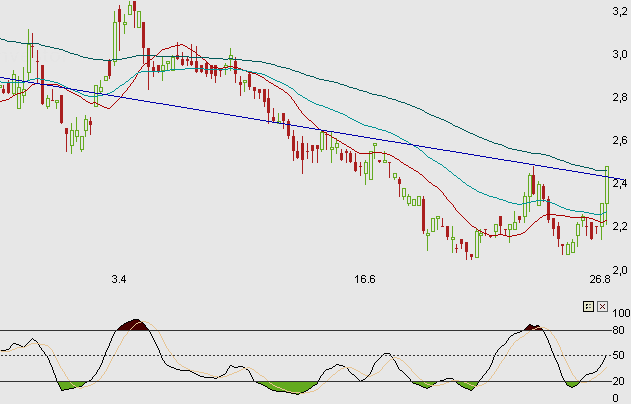Click the oscillator 0 scale label
631x404 pixels.
coord(620,398)
